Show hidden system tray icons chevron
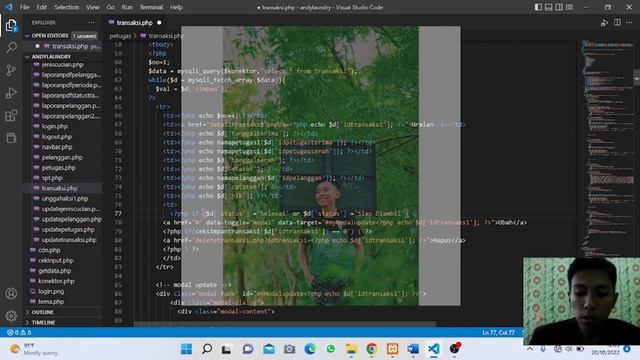This screenshot has width=640, height=360. [x=529, y=349]
